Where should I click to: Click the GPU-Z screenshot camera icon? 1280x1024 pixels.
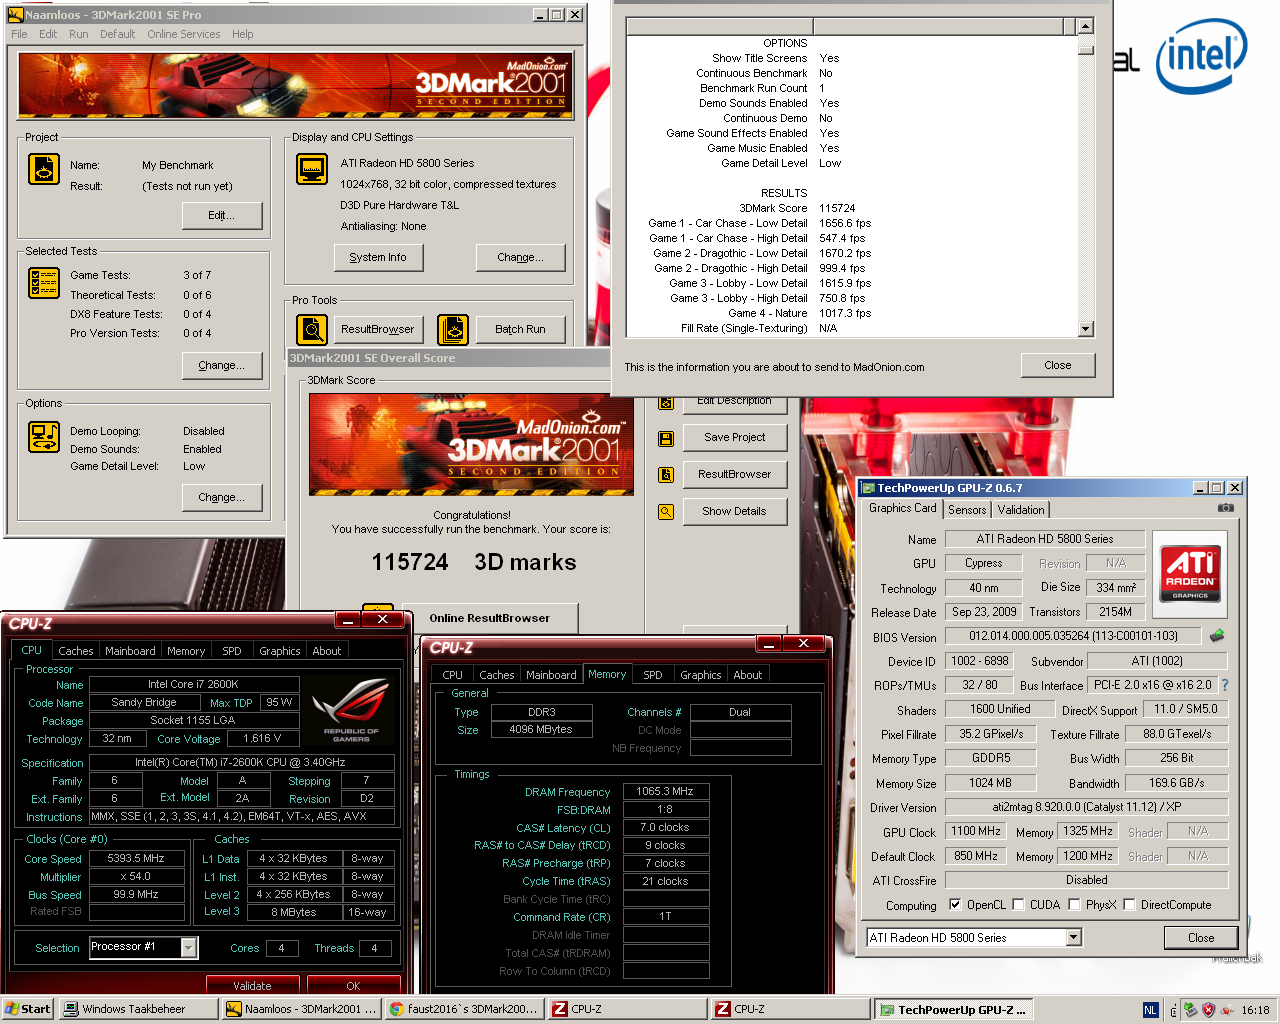(1225, 508)
